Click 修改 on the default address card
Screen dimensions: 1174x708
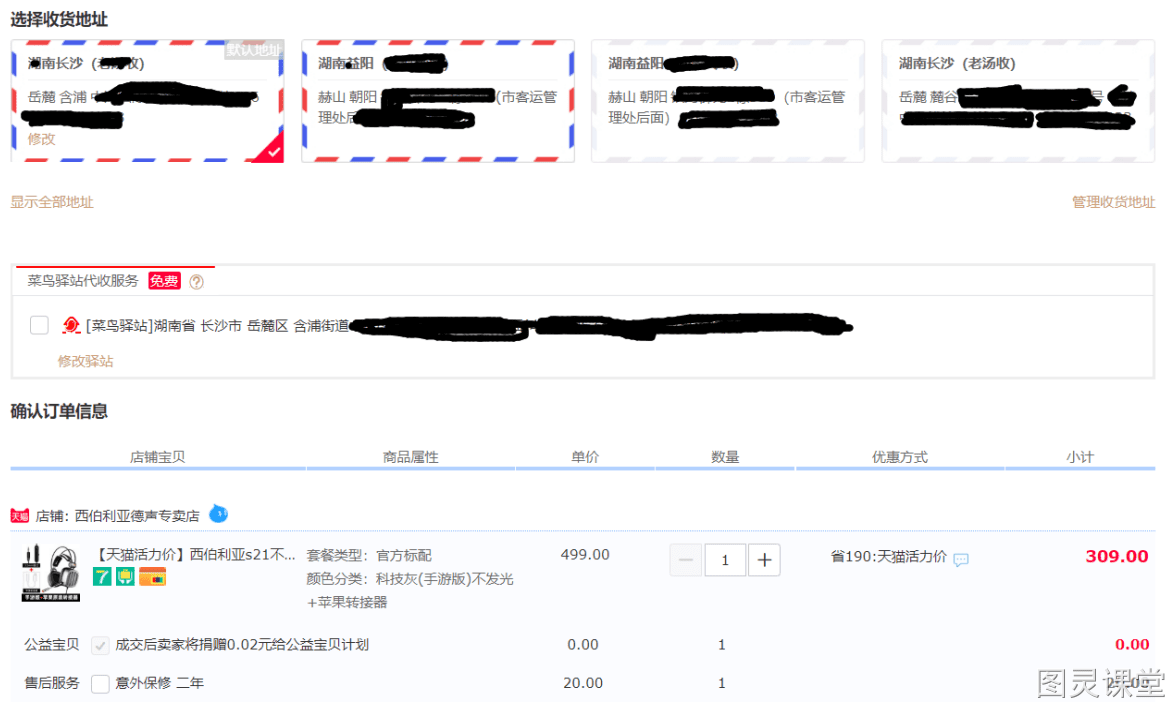(41, 138)
